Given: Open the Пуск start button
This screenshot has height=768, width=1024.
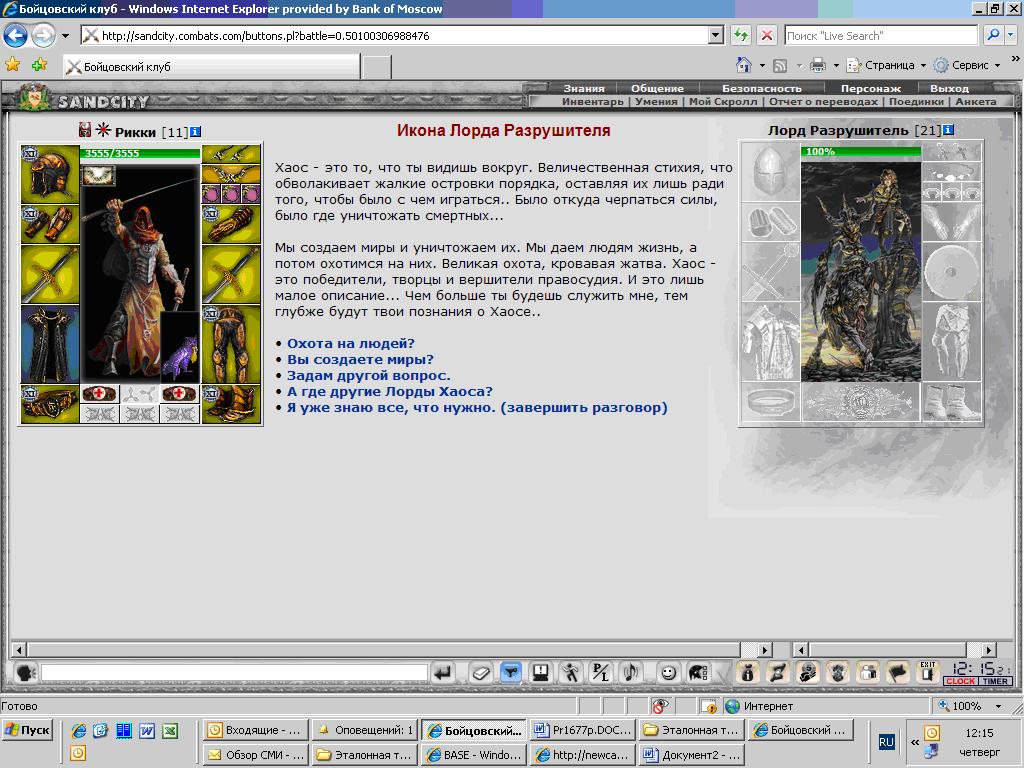Looking at the screenshot, I should [x=27, y=730].
